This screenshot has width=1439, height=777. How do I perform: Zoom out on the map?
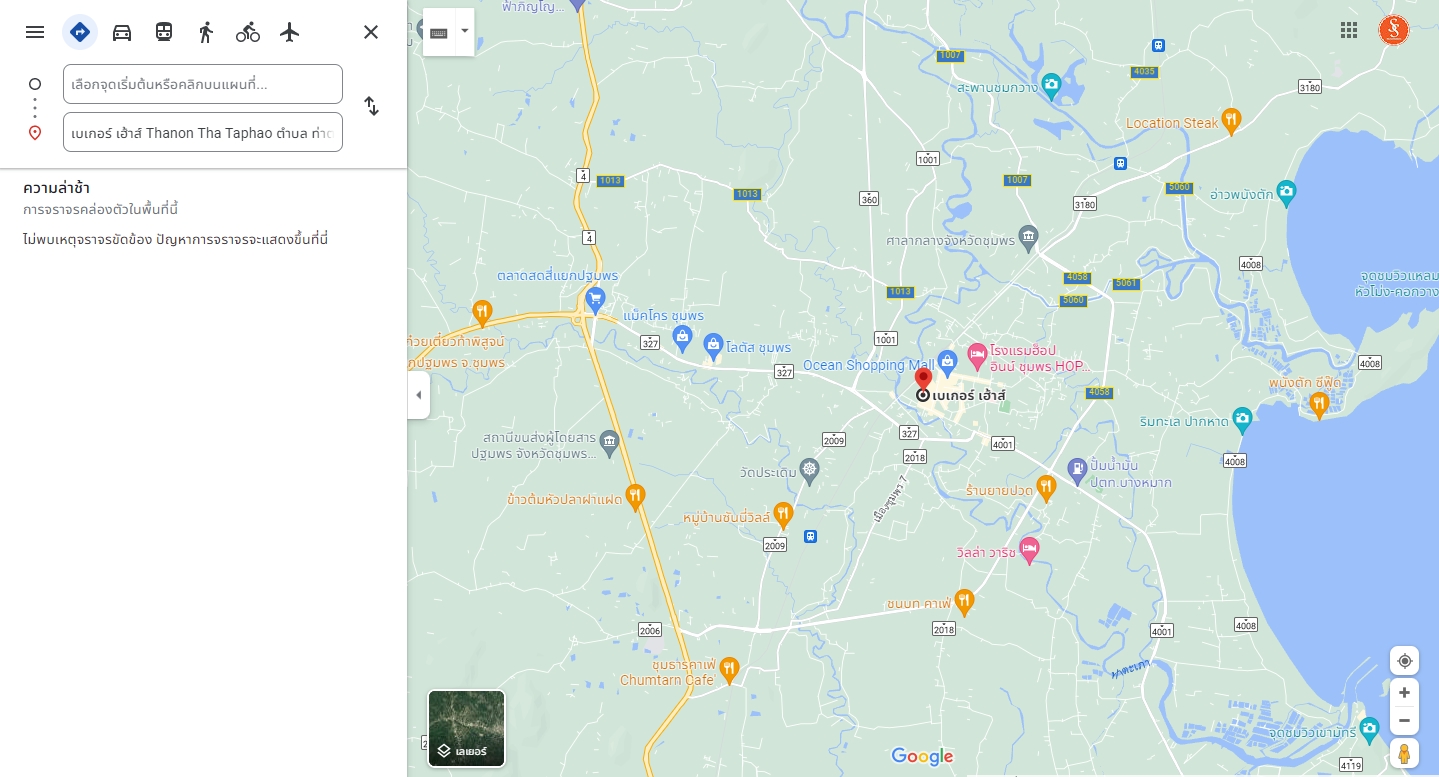1405,720
